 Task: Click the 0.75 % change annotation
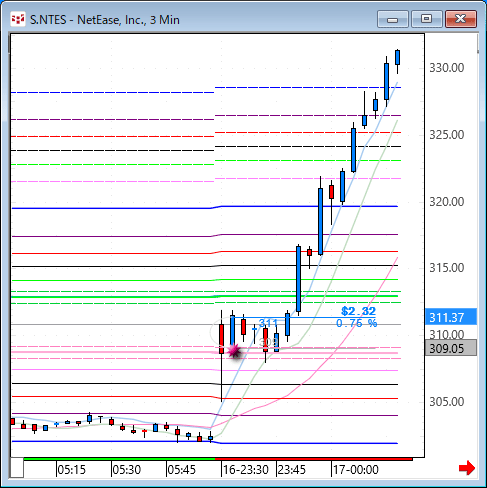(356, 323)
